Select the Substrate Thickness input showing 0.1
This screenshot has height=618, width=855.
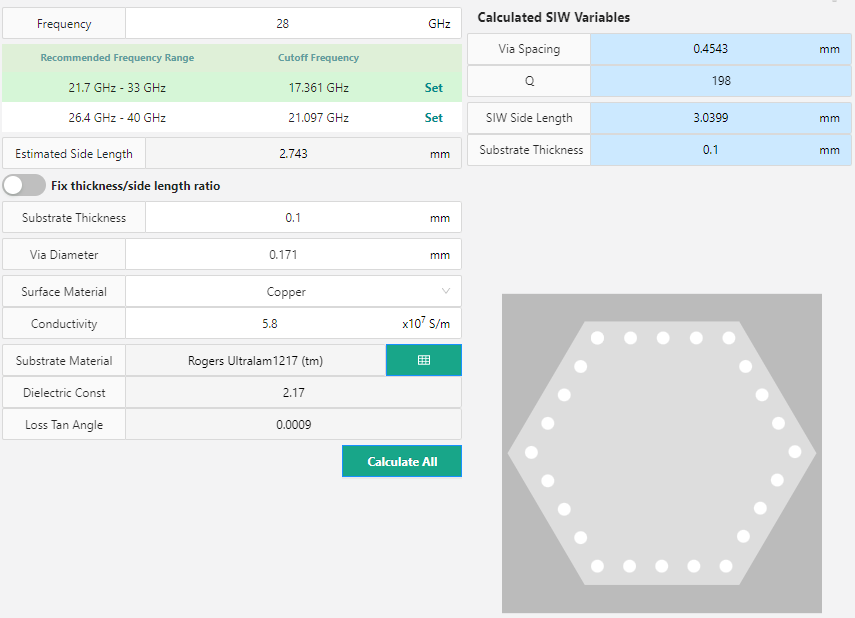(x=293, y=217)
